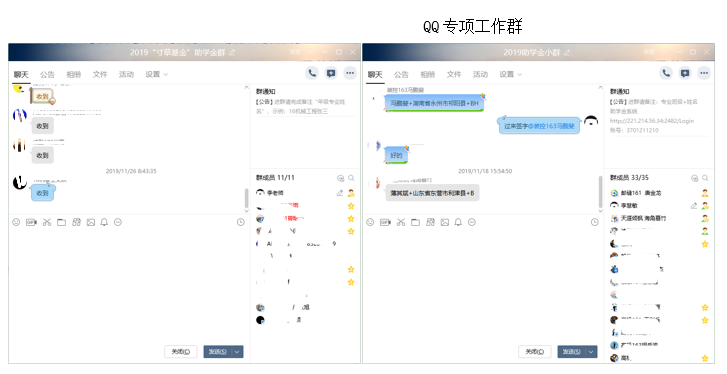Click the notification bell icon in the right chat
This screenshot has height=374, width=727.
458,222
